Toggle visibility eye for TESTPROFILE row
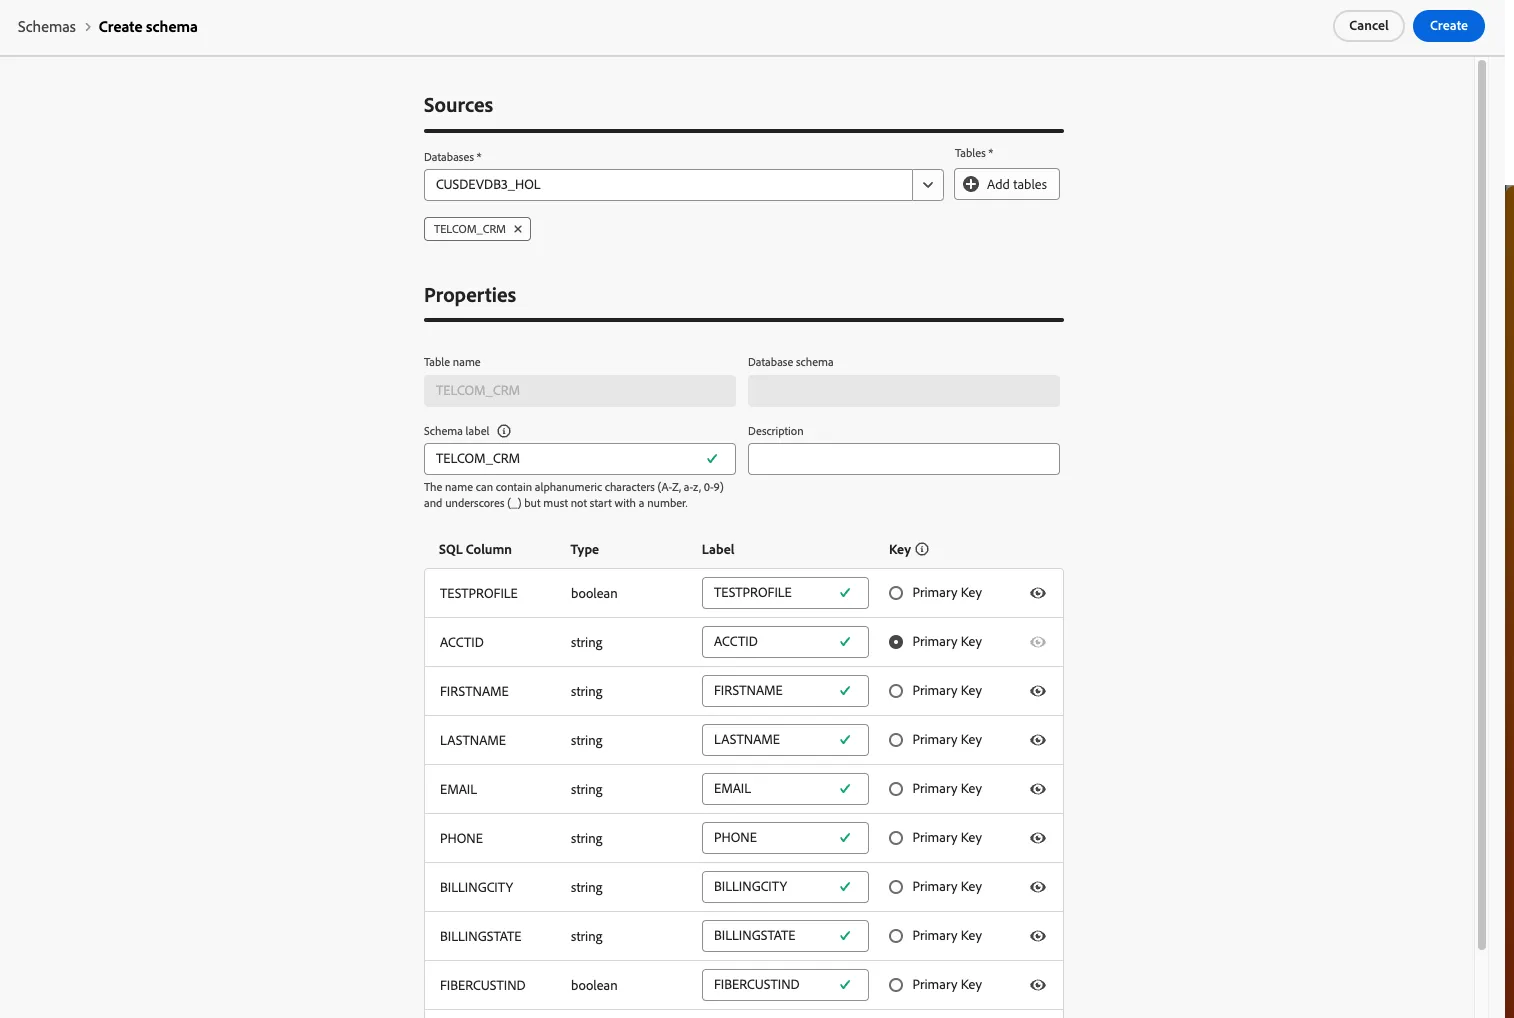Viewport: 1514px width, 1018px height. [1038, 593]
